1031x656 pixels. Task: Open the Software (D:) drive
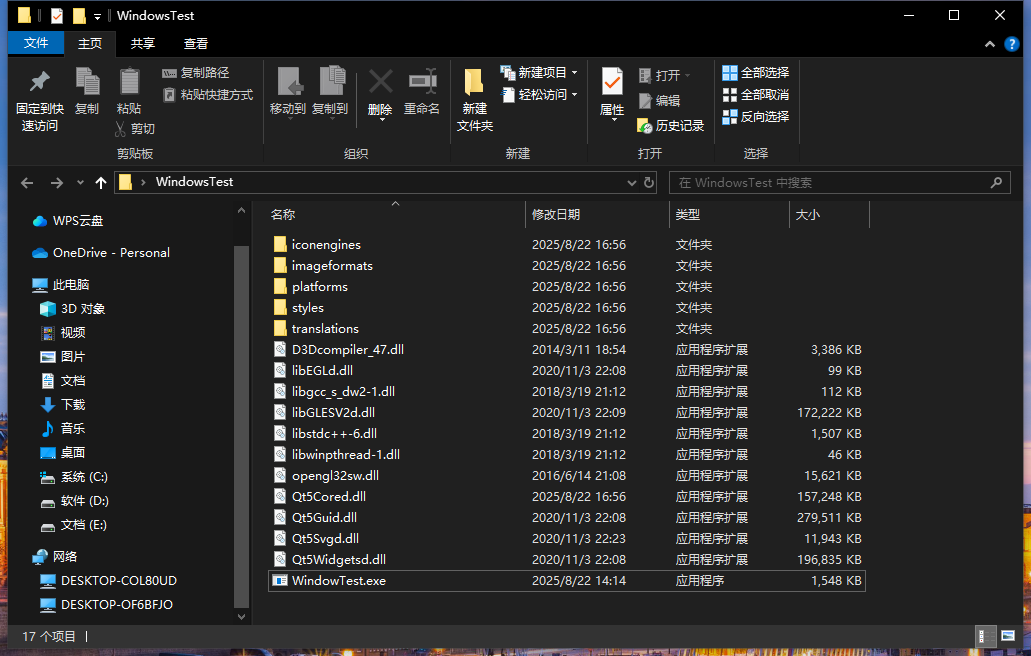[x=74, y=501]
